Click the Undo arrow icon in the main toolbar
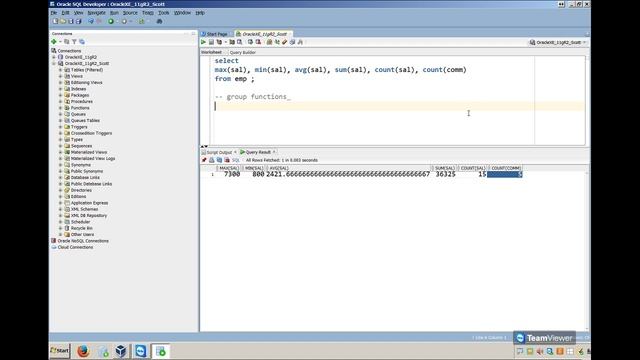Image resolution: width=640 pixels, height=360 pixels. pyautogui.click(x=91, y=21)
